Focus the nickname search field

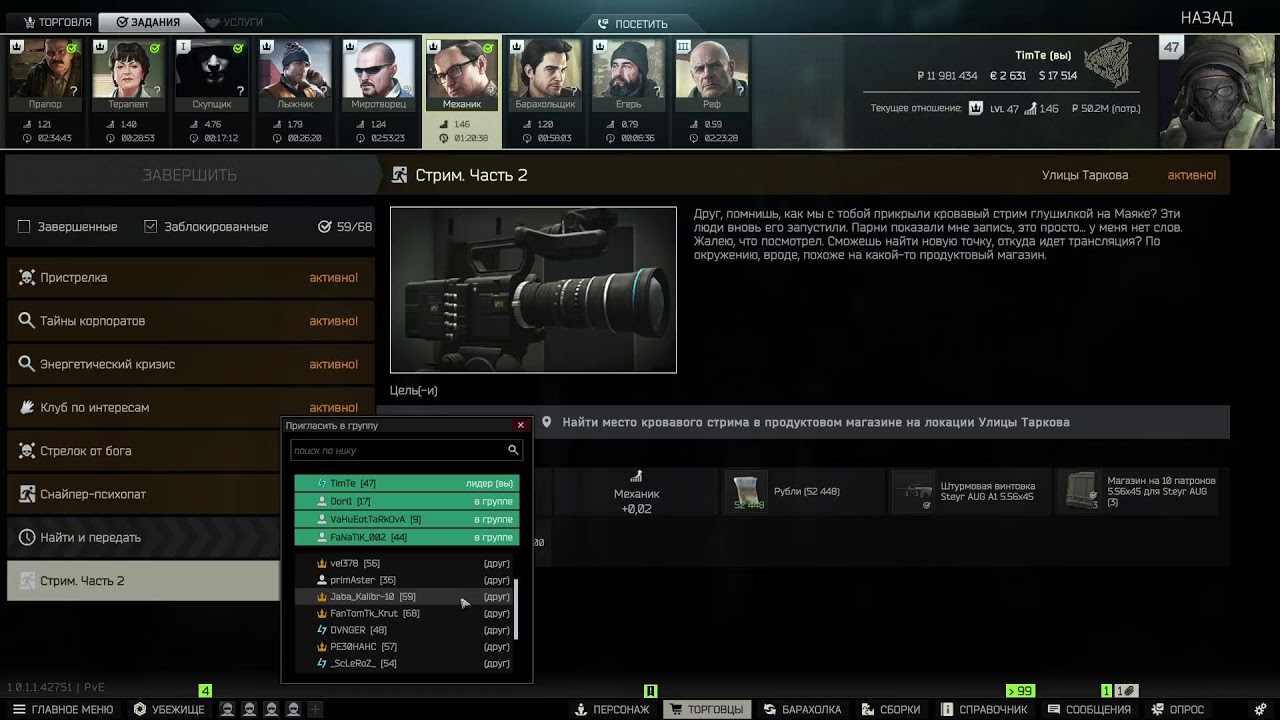click(406, 450)
